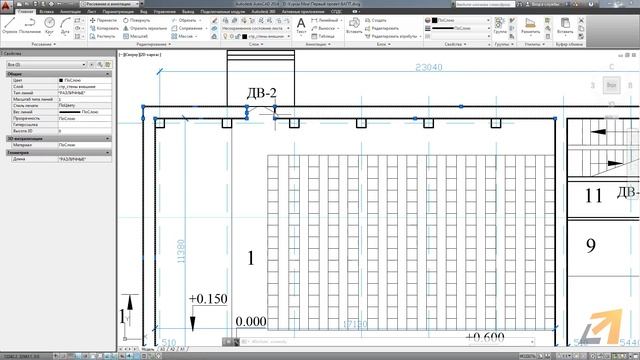Toggle layer on/off lightbulb icon
Screen dimensions: 640x360
(225, 36)
